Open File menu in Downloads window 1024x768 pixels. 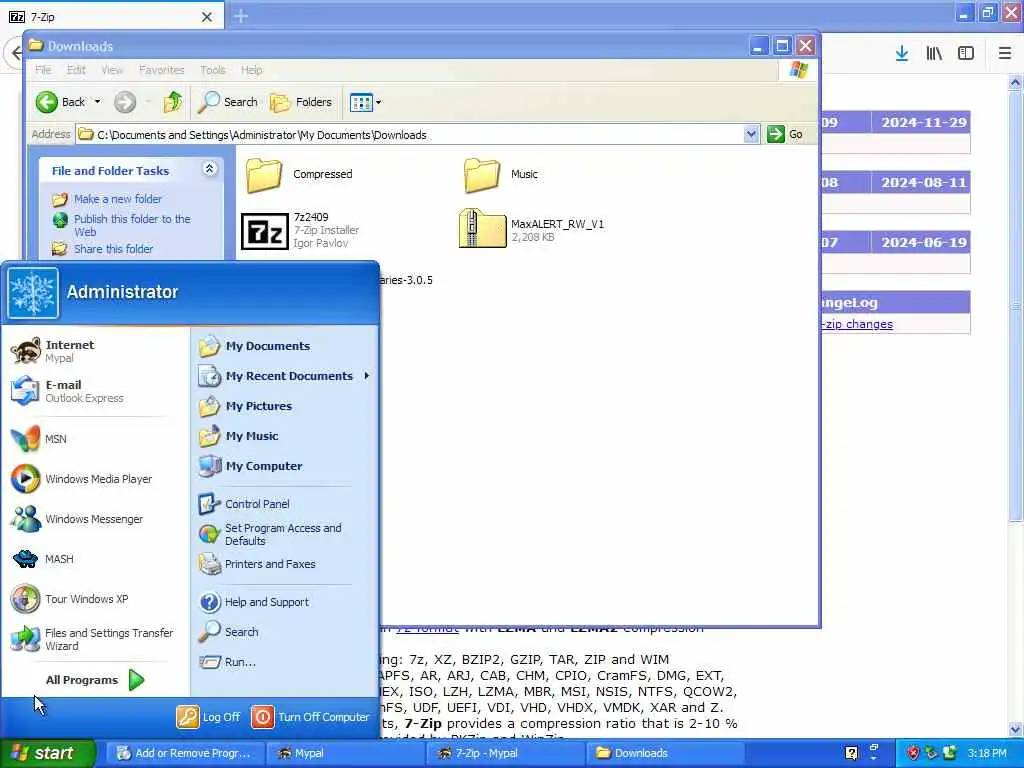pos(43,70)
